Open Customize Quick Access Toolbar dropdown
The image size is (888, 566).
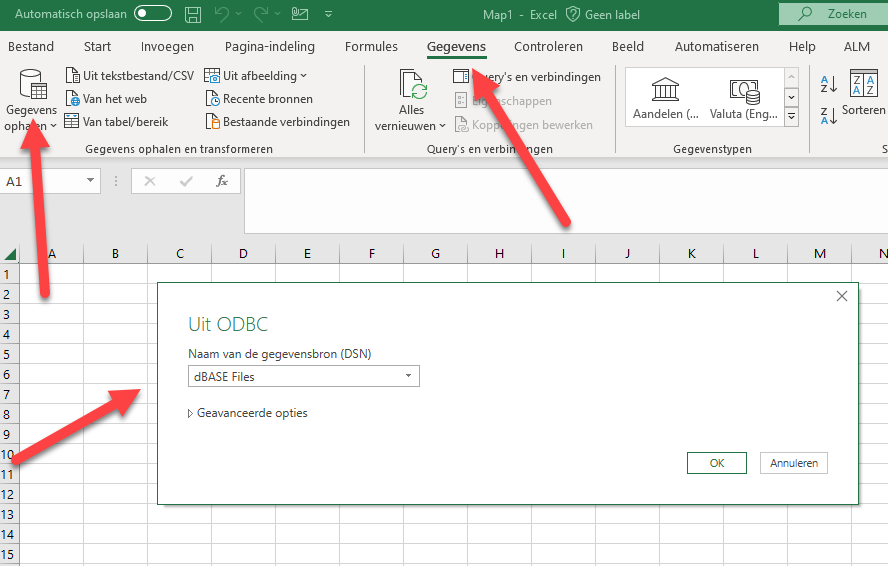click(x=328, y=14)
